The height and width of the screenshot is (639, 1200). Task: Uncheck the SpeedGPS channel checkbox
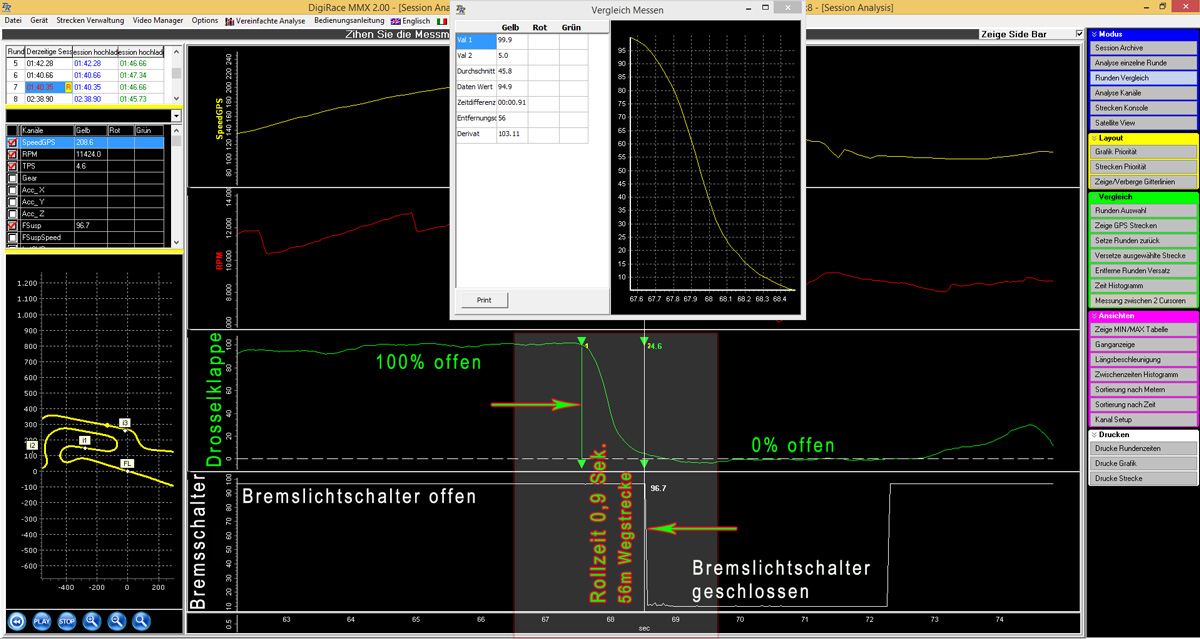coord(12,143)
